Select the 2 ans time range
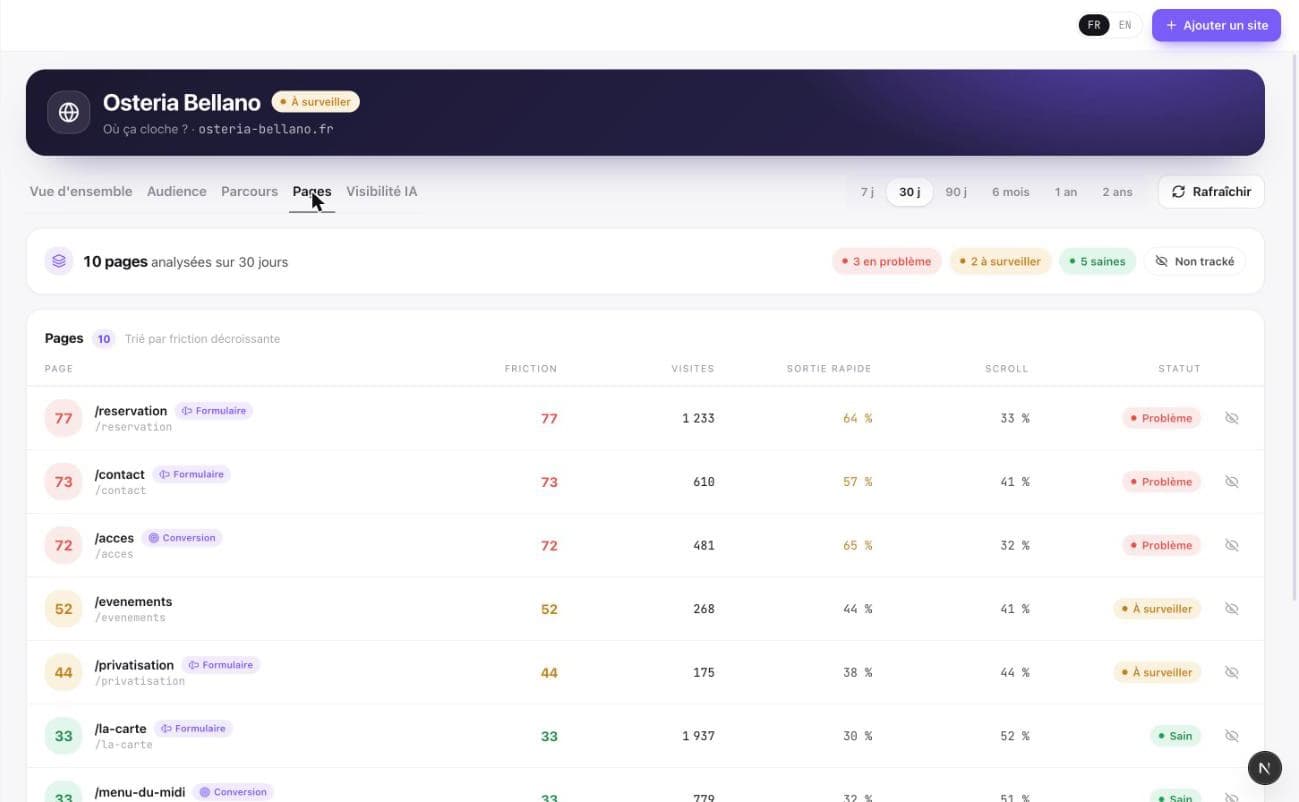This screenshot has height=802, width=1299. click(1117, 192)
